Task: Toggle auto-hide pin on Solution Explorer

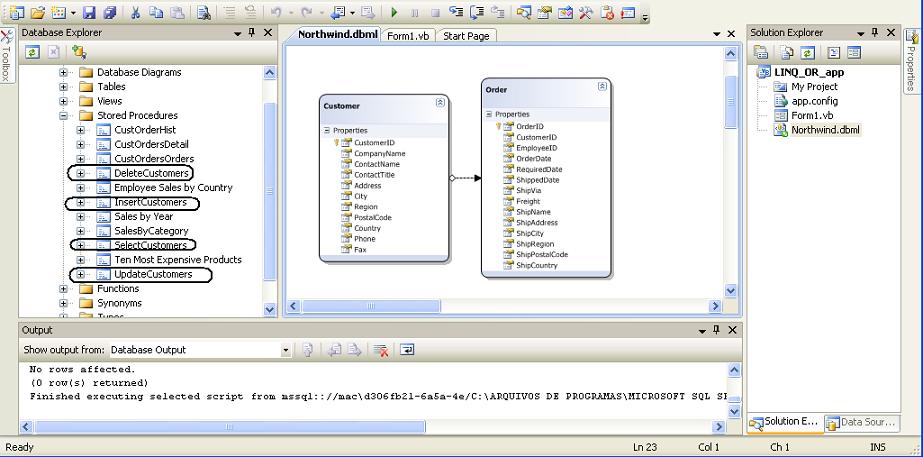Action: tap(875, 33)
